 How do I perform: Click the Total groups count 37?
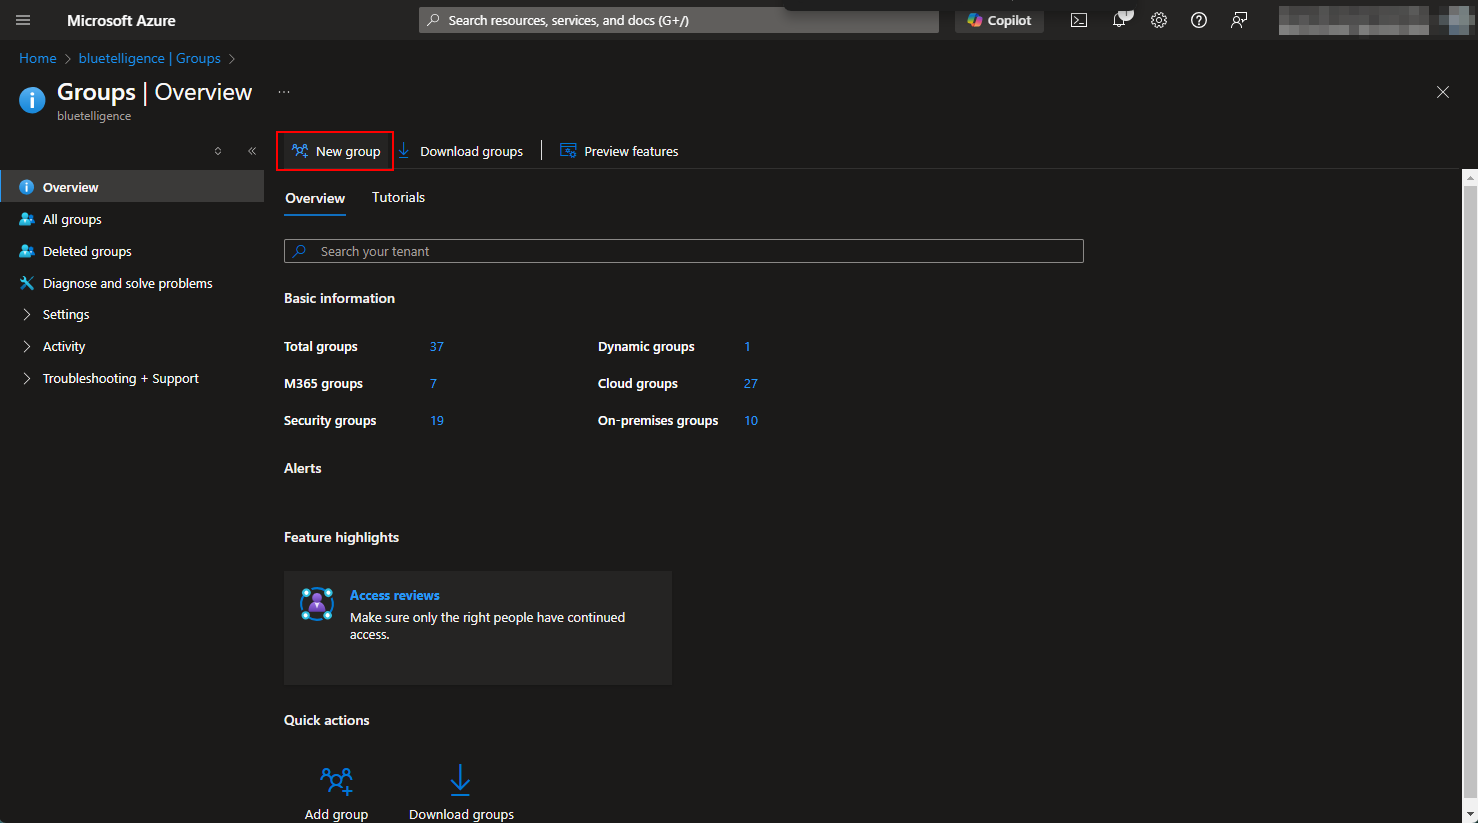[x=436, y=347]
